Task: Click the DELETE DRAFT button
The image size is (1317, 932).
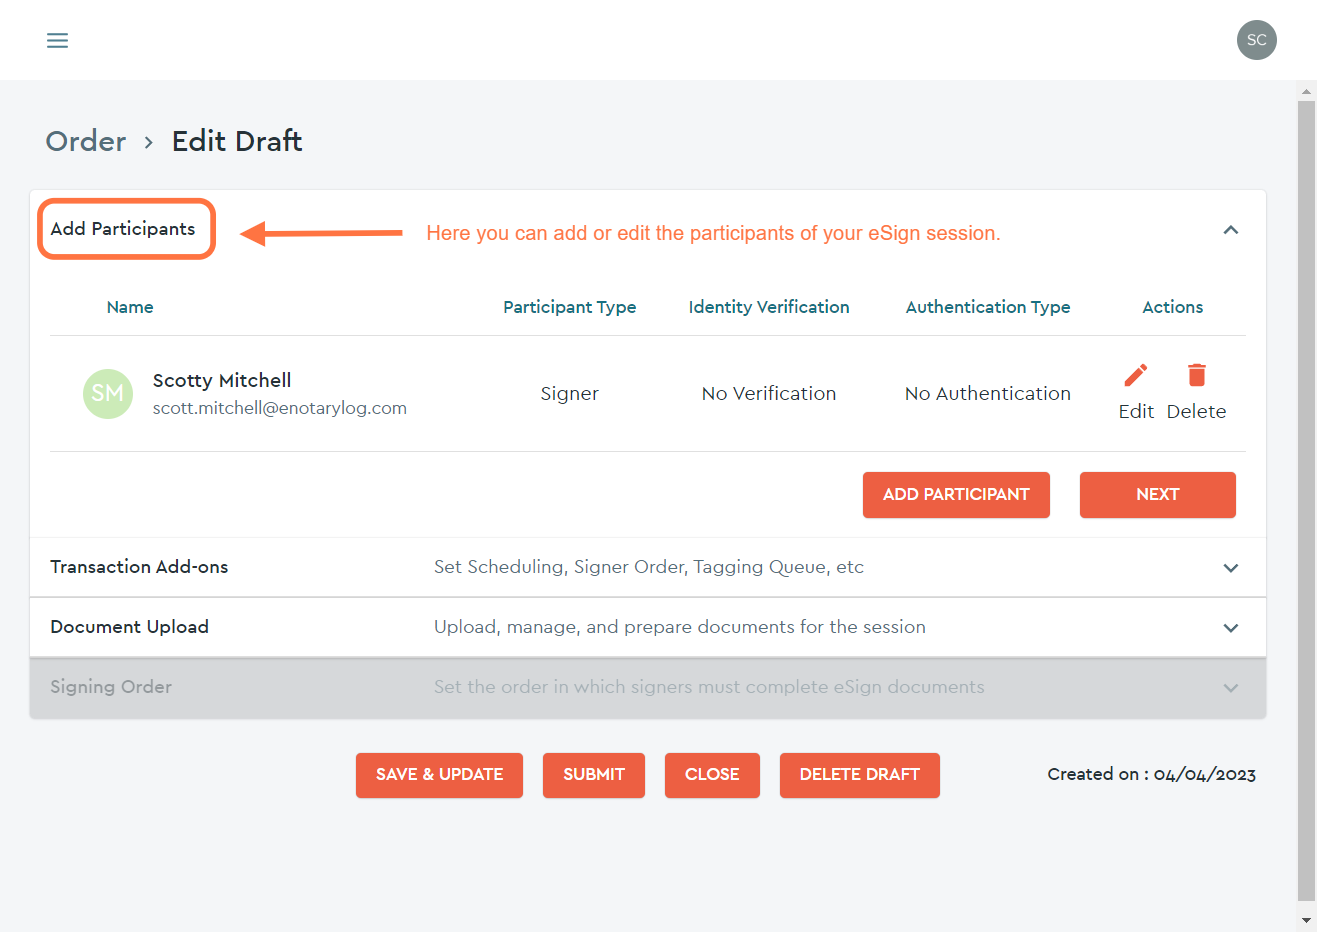Action: 860,775
